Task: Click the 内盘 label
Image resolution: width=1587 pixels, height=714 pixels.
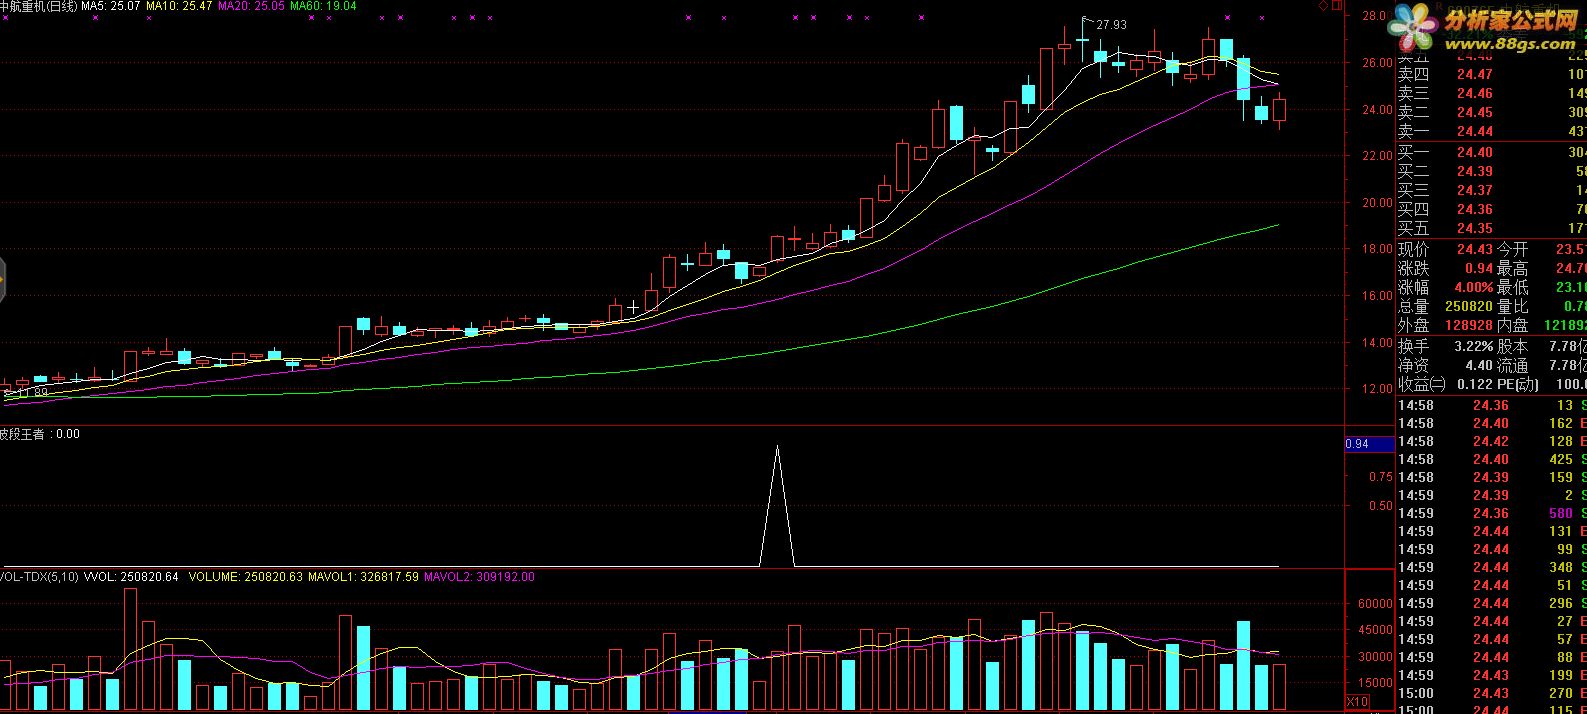Action: tap(1513, 325)
